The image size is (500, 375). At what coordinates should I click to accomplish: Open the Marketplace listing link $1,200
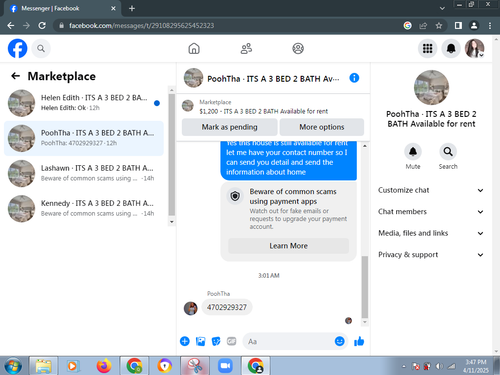coord(263,111)
